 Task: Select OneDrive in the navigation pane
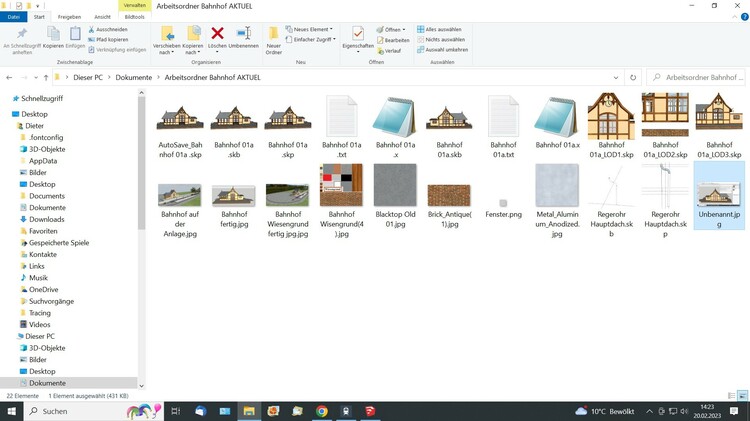(43, 289)
